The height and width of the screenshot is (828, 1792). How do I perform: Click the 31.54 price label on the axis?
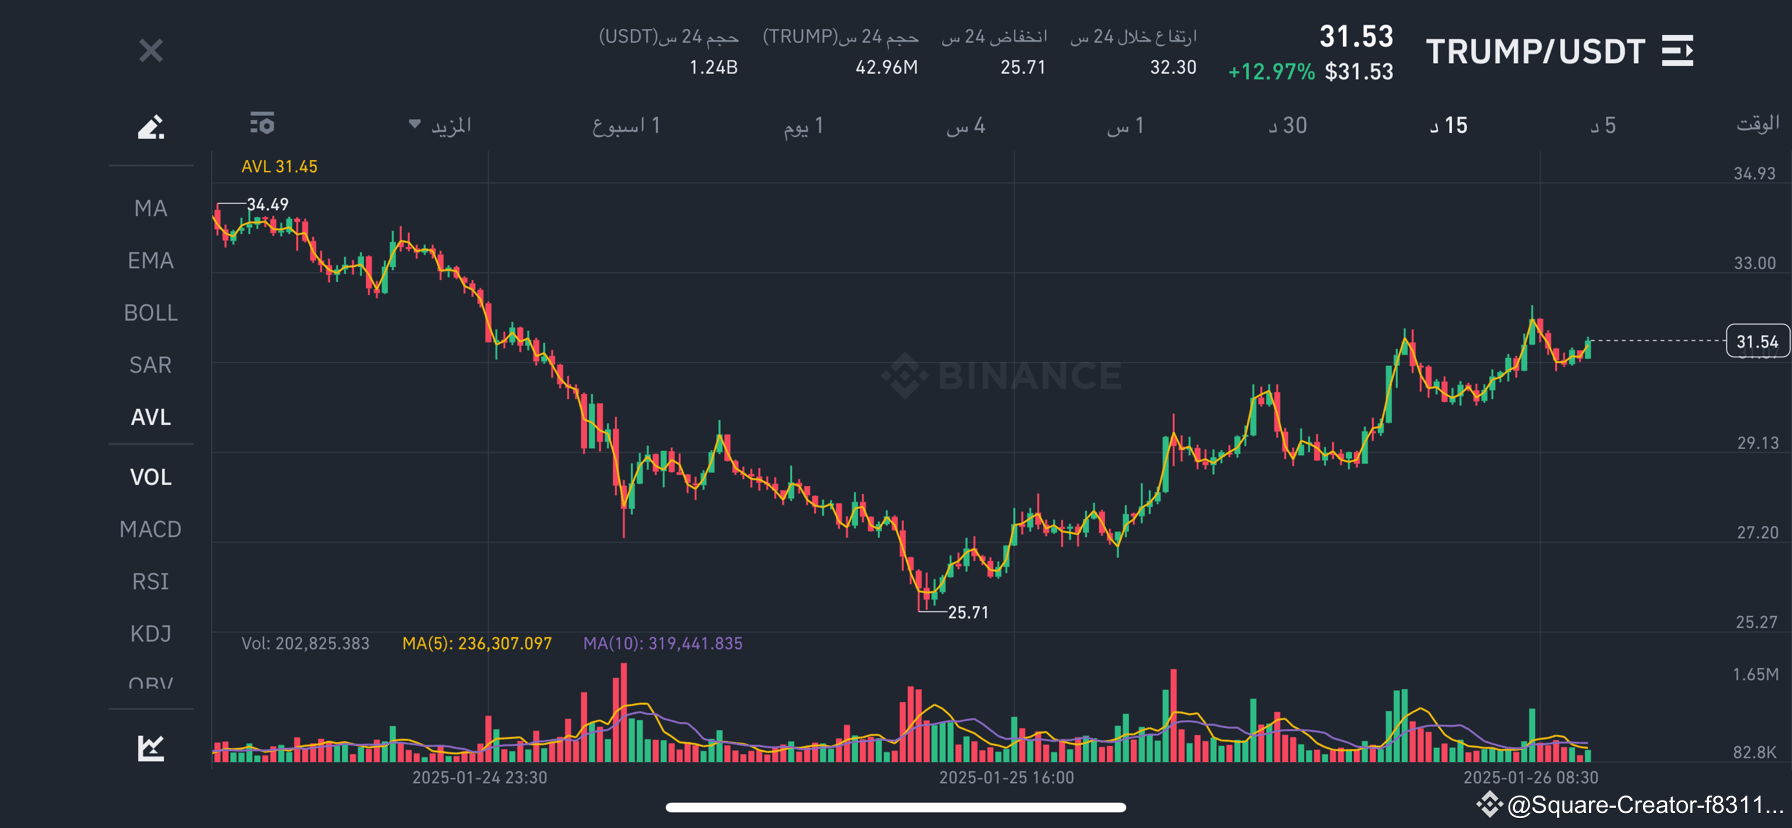point(1755,340)
